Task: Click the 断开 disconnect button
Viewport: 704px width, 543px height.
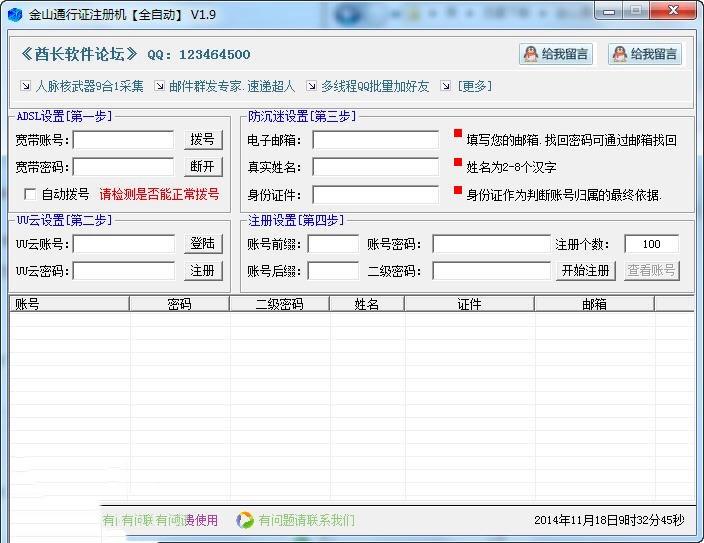Action: pyautogui.click(x=203, y=167)
